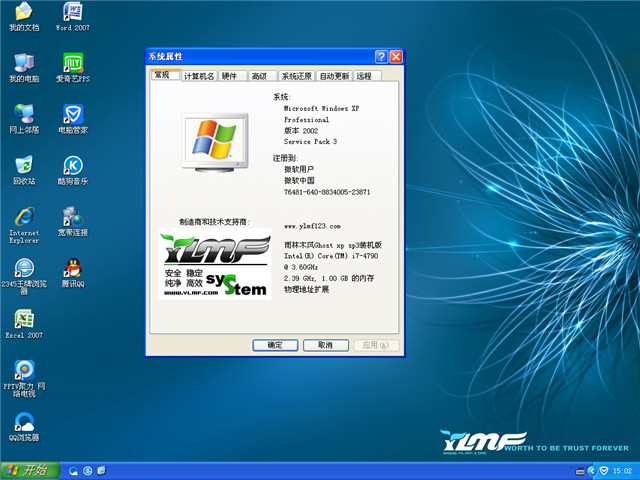The height and width of the screenshot is (480, 640).
Task: Click the 取消 button
Action: [x=326, y=345]
